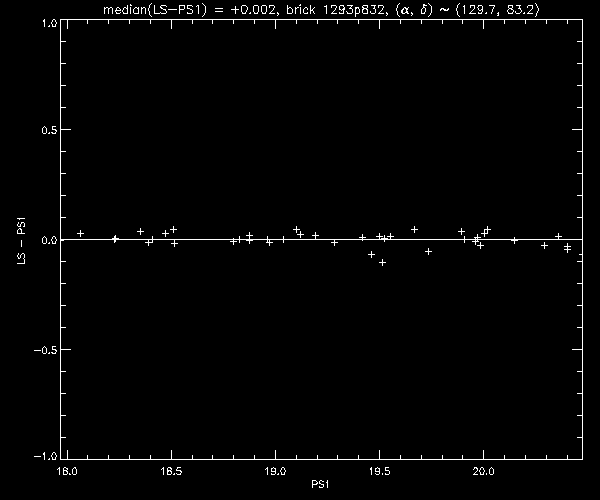The image size is (600, 500).
Task: Click the y-axis tick label -1.0
Action: coord(46,456)
